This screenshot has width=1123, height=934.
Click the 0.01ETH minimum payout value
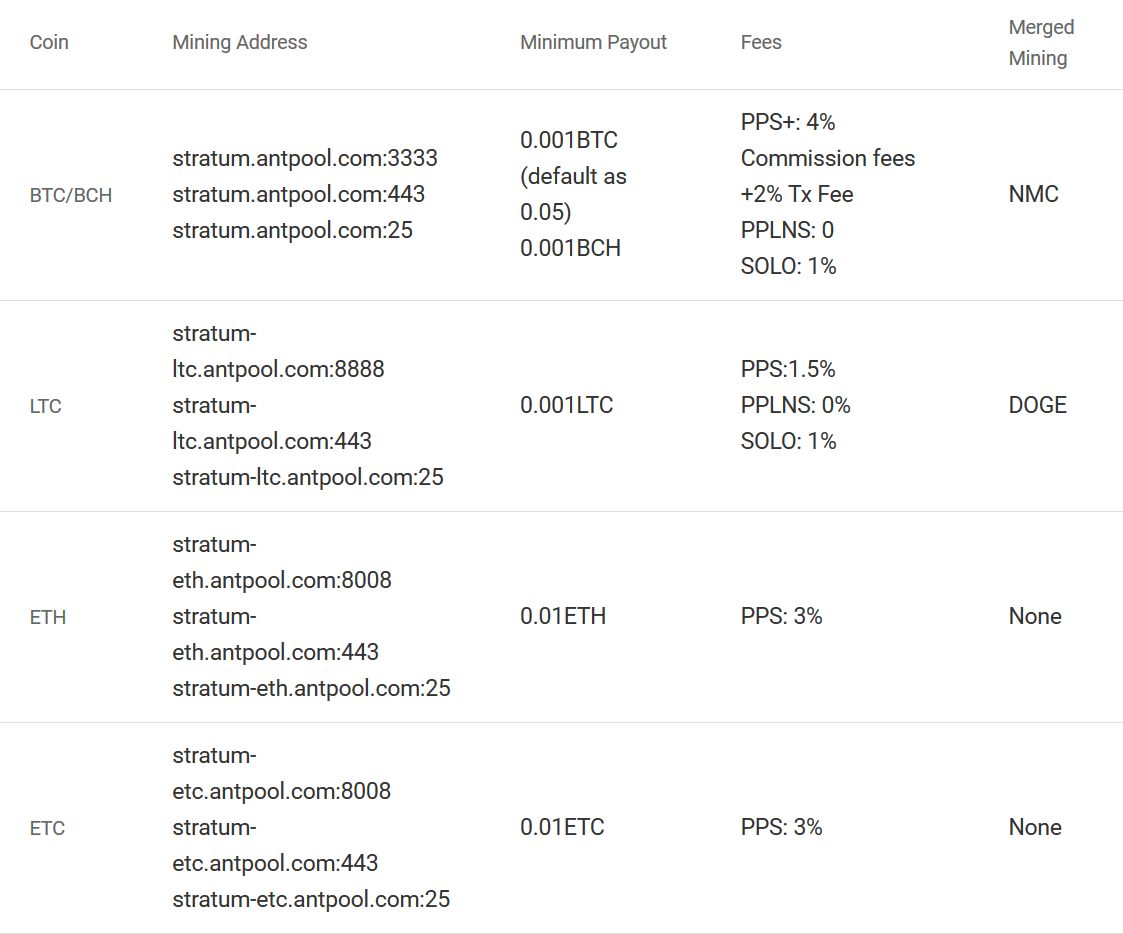(563, 616)
